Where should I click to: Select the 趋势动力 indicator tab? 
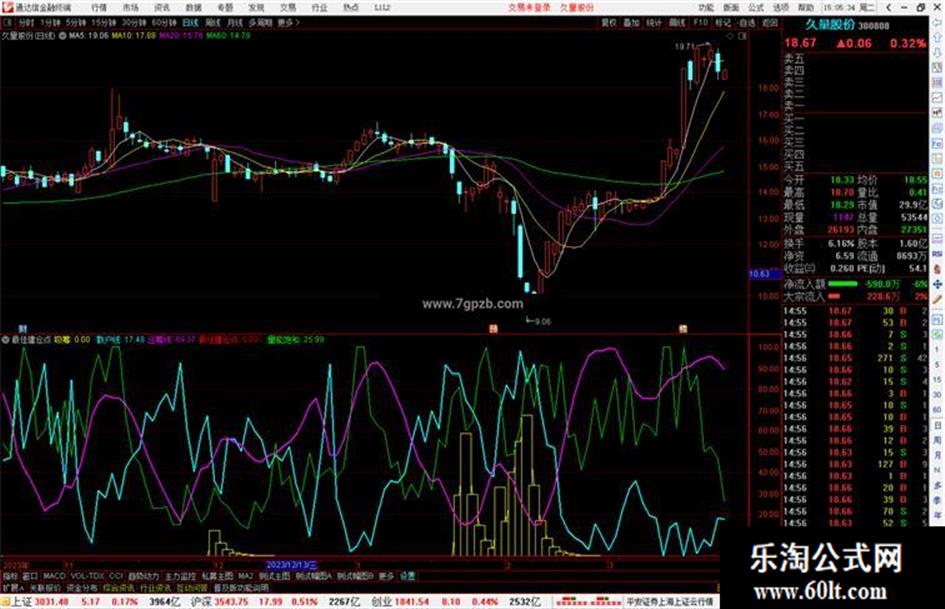pos(143,576)
